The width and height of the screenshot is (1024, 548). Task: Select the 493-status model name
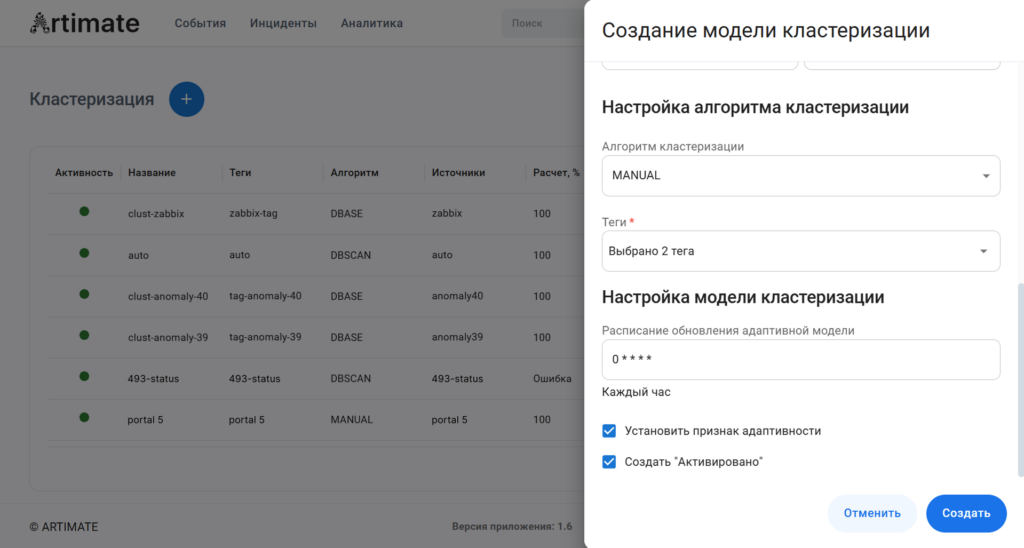coord(153,379)
